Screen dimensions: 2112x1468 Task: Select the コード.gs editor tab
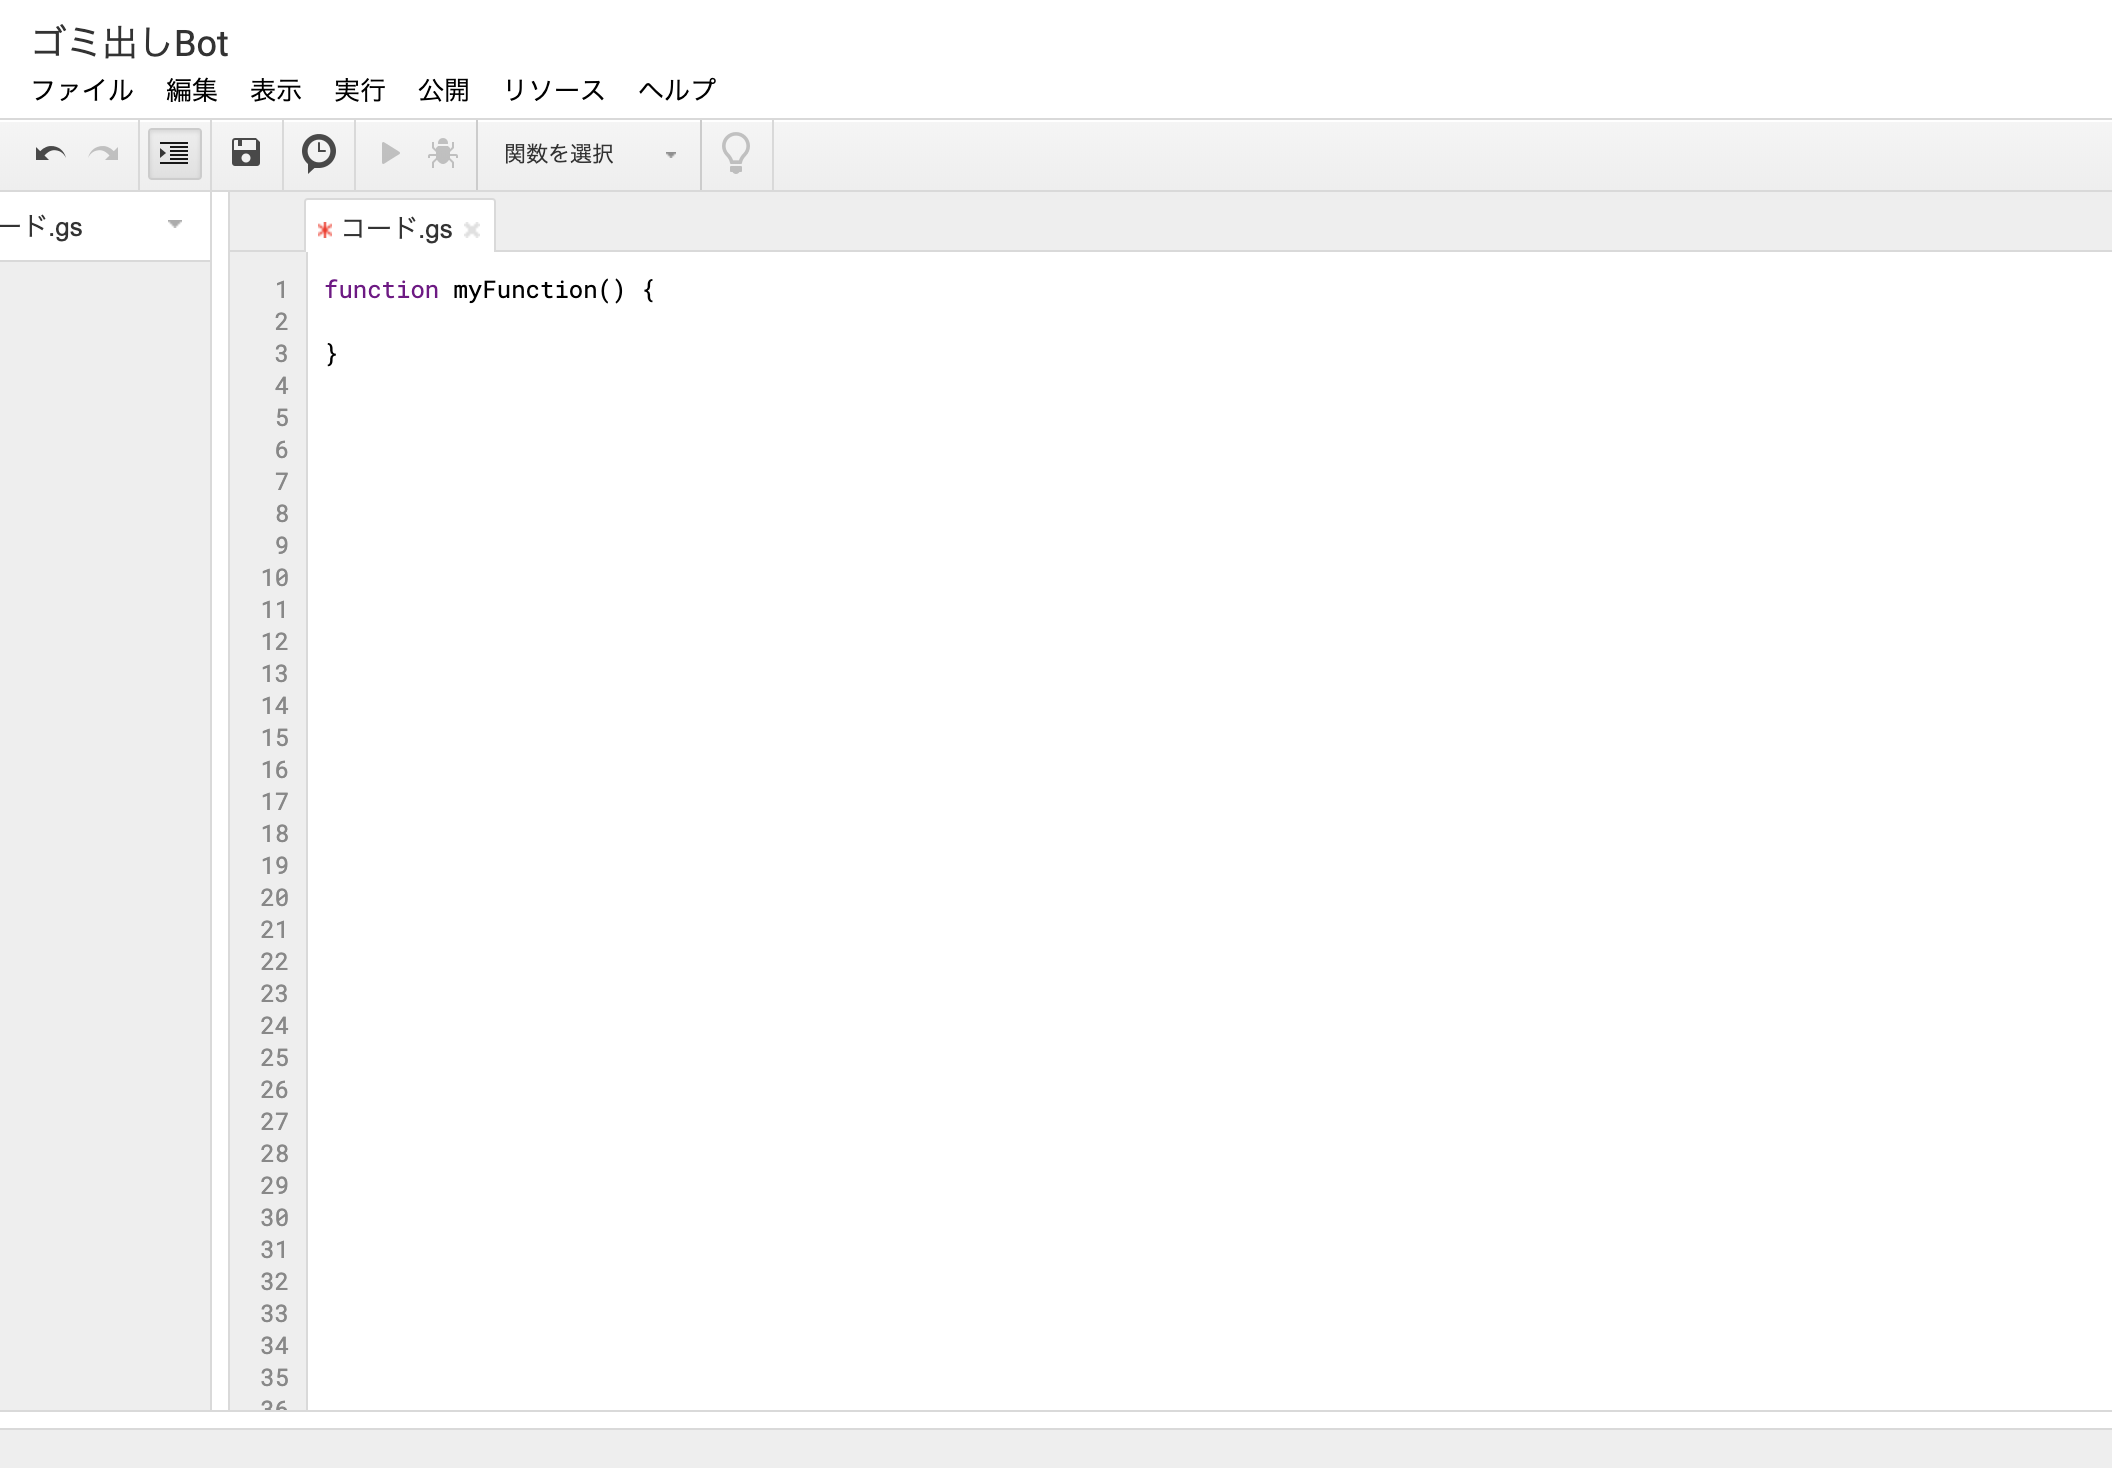coord(397,229)
